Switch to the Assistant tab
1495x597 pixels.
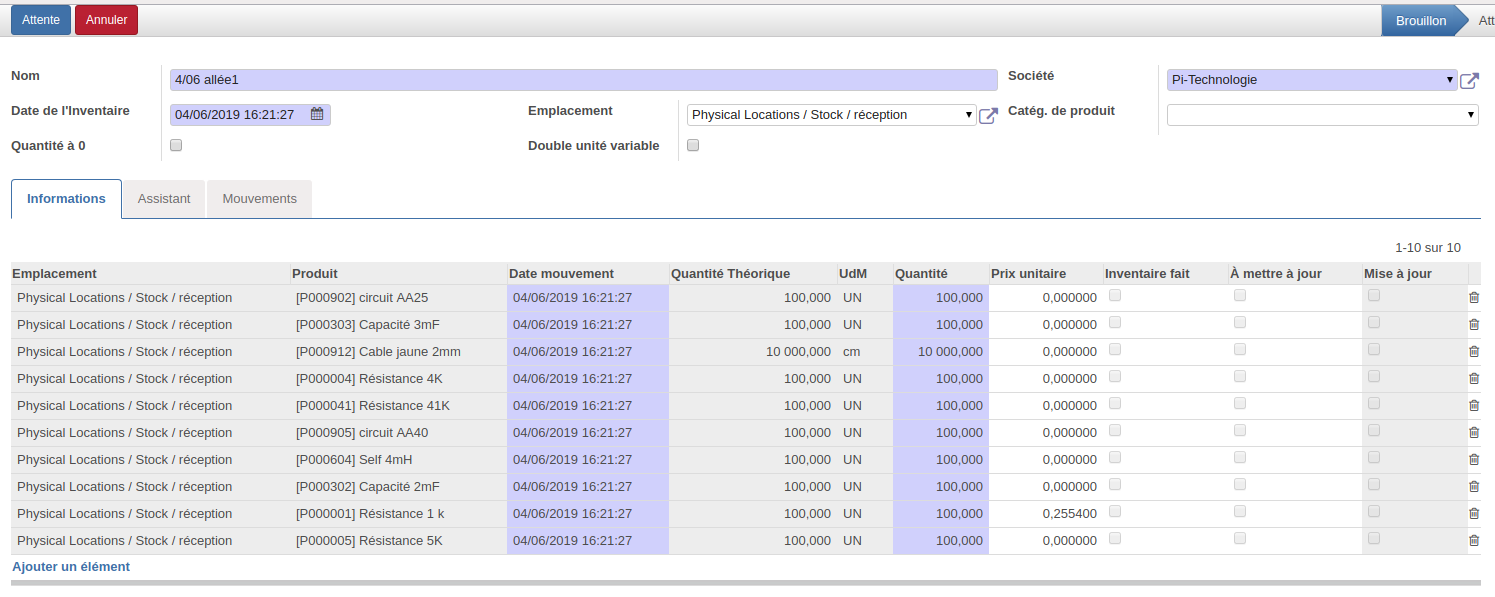[x=164, y=199]
